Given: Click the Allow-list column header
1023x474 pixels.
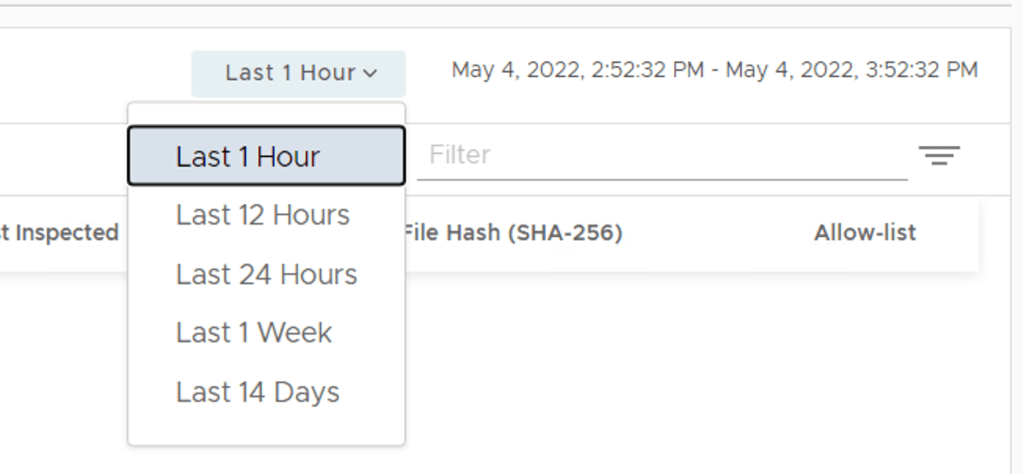Looking at the screenshot, I should [x=865, y=233].
